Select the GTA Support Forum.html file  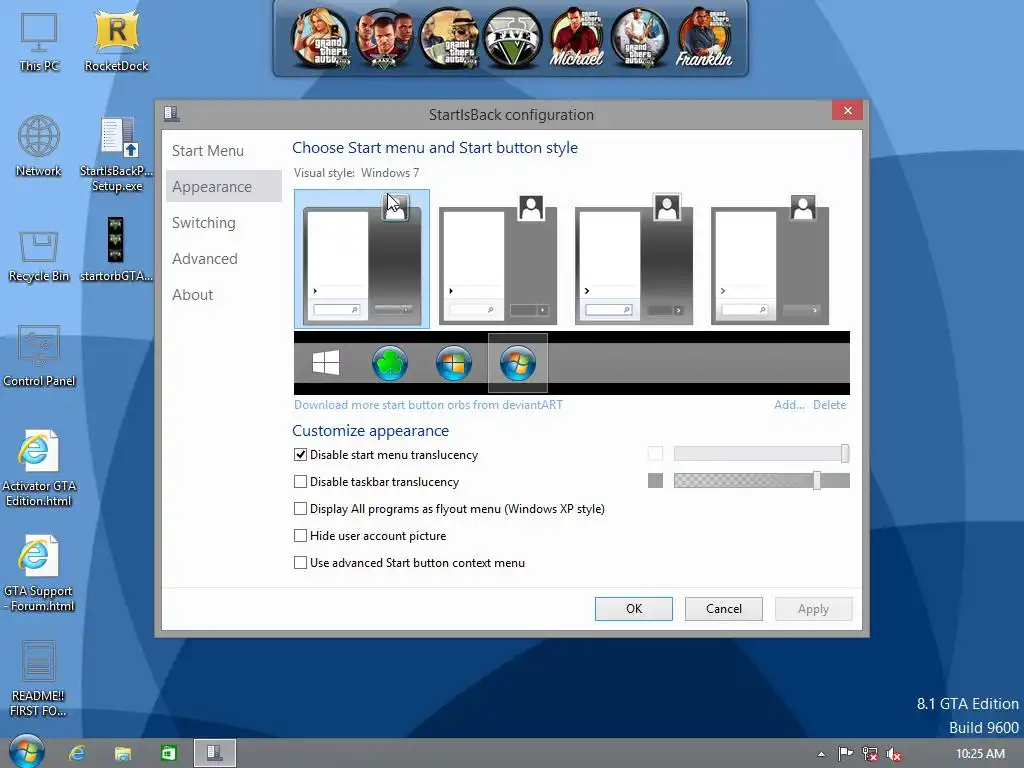pyautogui.click(x=39, y=573)
